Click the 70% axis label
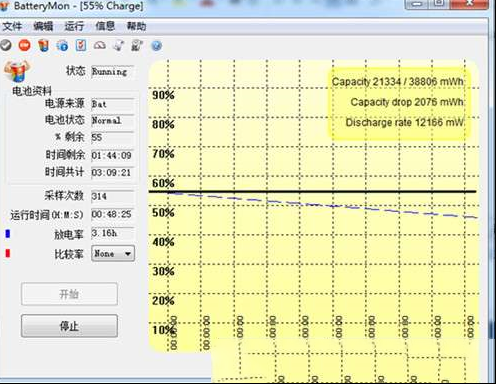Image resolution: width=496 pixels, height=384 pixels. point(163,154)
